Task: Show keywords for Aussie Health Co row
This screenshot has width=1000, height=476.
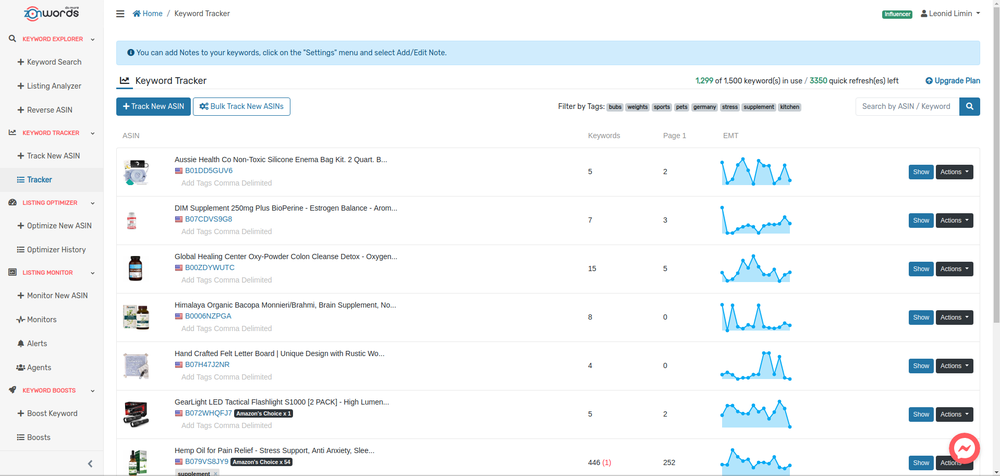Action: 921,172
